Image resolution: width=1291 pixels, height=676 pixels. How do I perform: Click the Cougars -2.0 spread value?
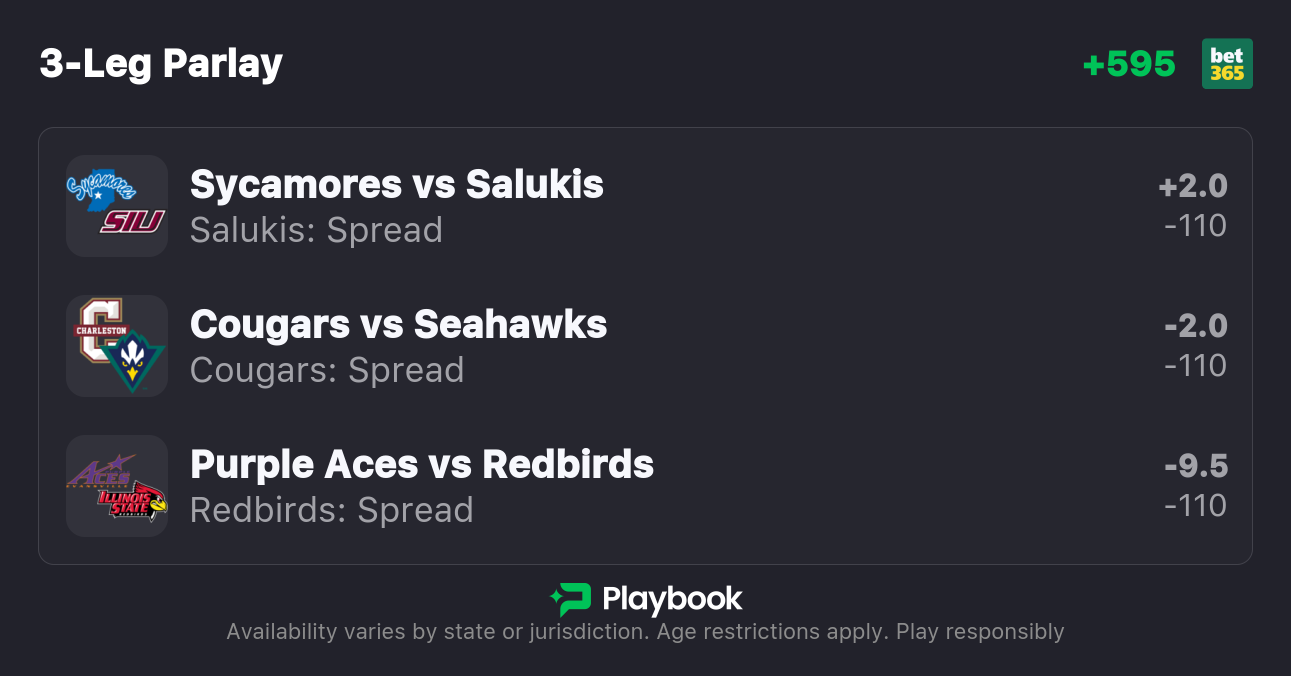(1195, 326)
